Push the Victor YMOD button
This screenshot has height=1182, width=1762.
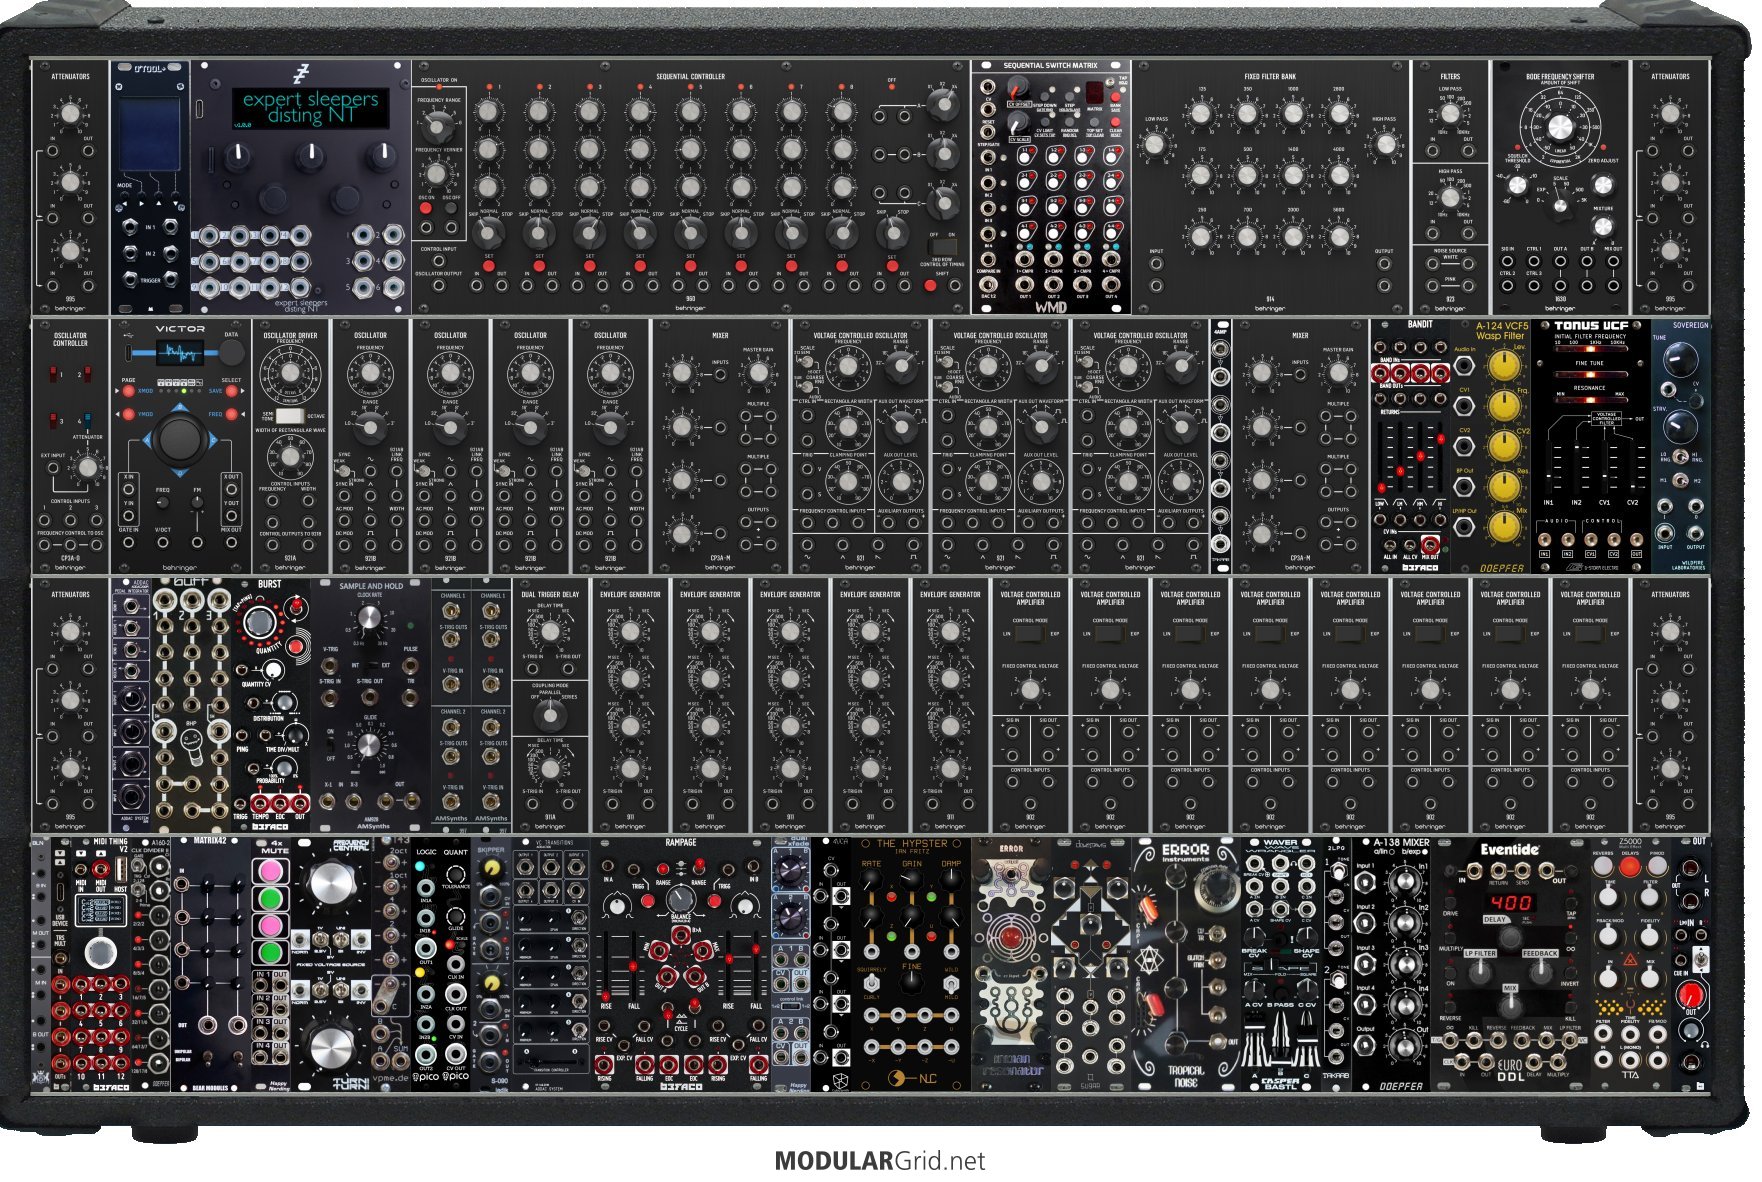click(x=129, y=414)
